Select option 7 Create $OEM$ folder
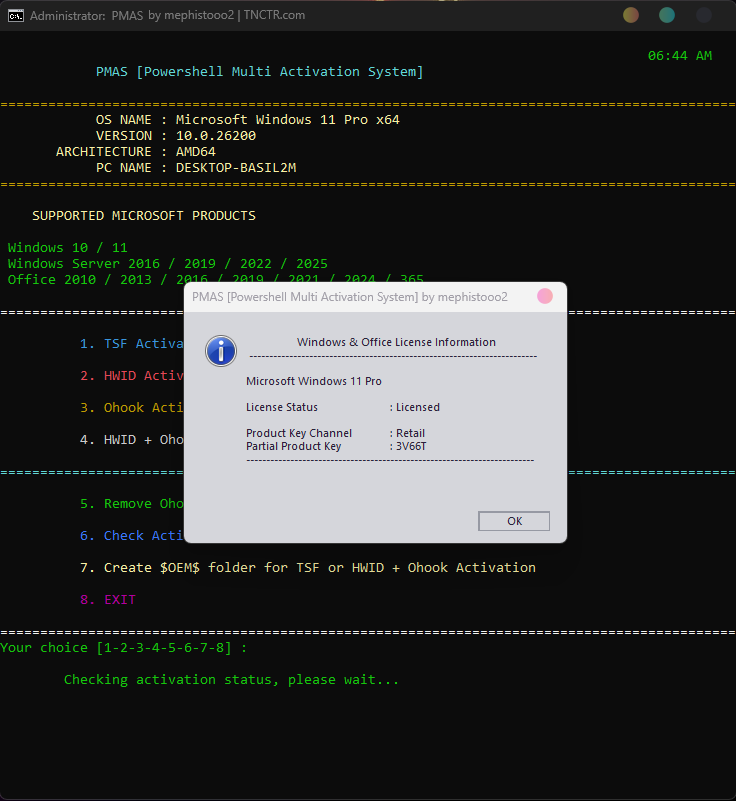736x801 pixels. [x=308, y=568]
